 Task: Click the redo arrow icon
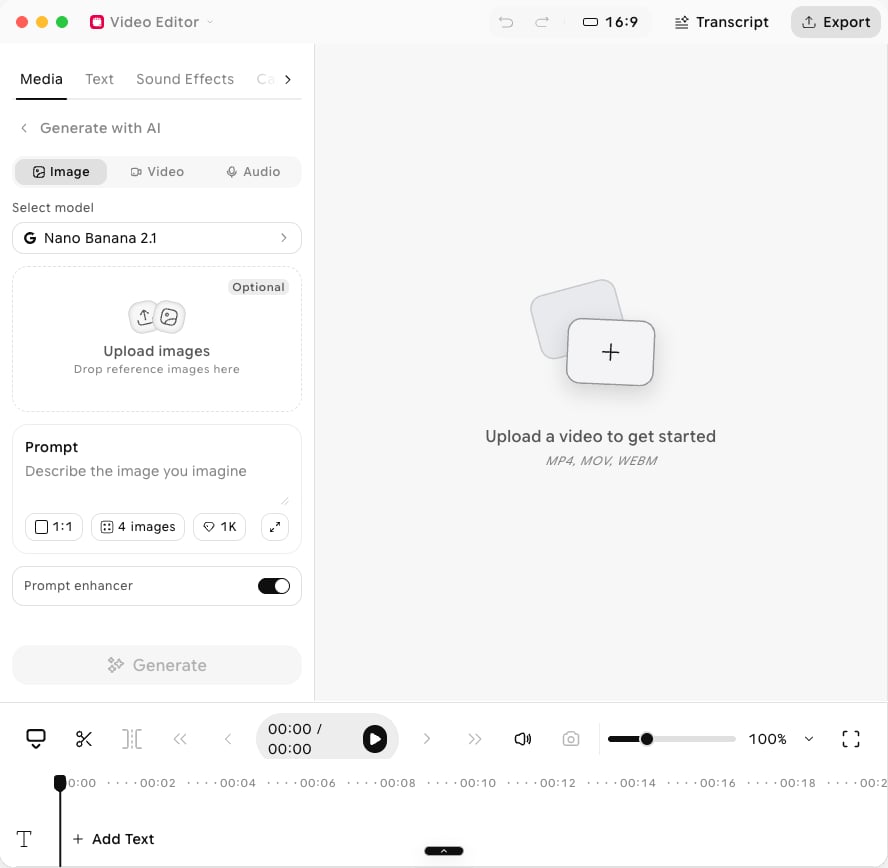[542, 22]
